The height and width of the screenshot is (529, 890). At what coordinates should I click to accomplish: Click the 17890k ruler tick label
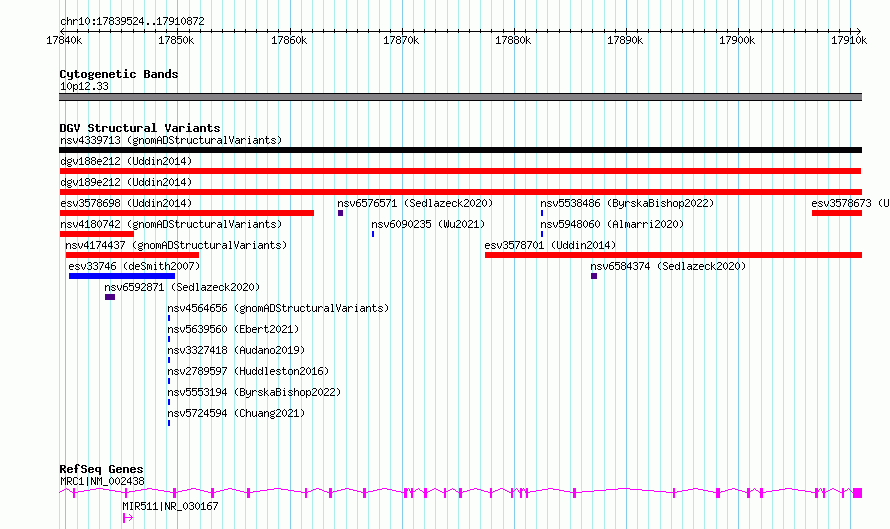pos(625,40)
